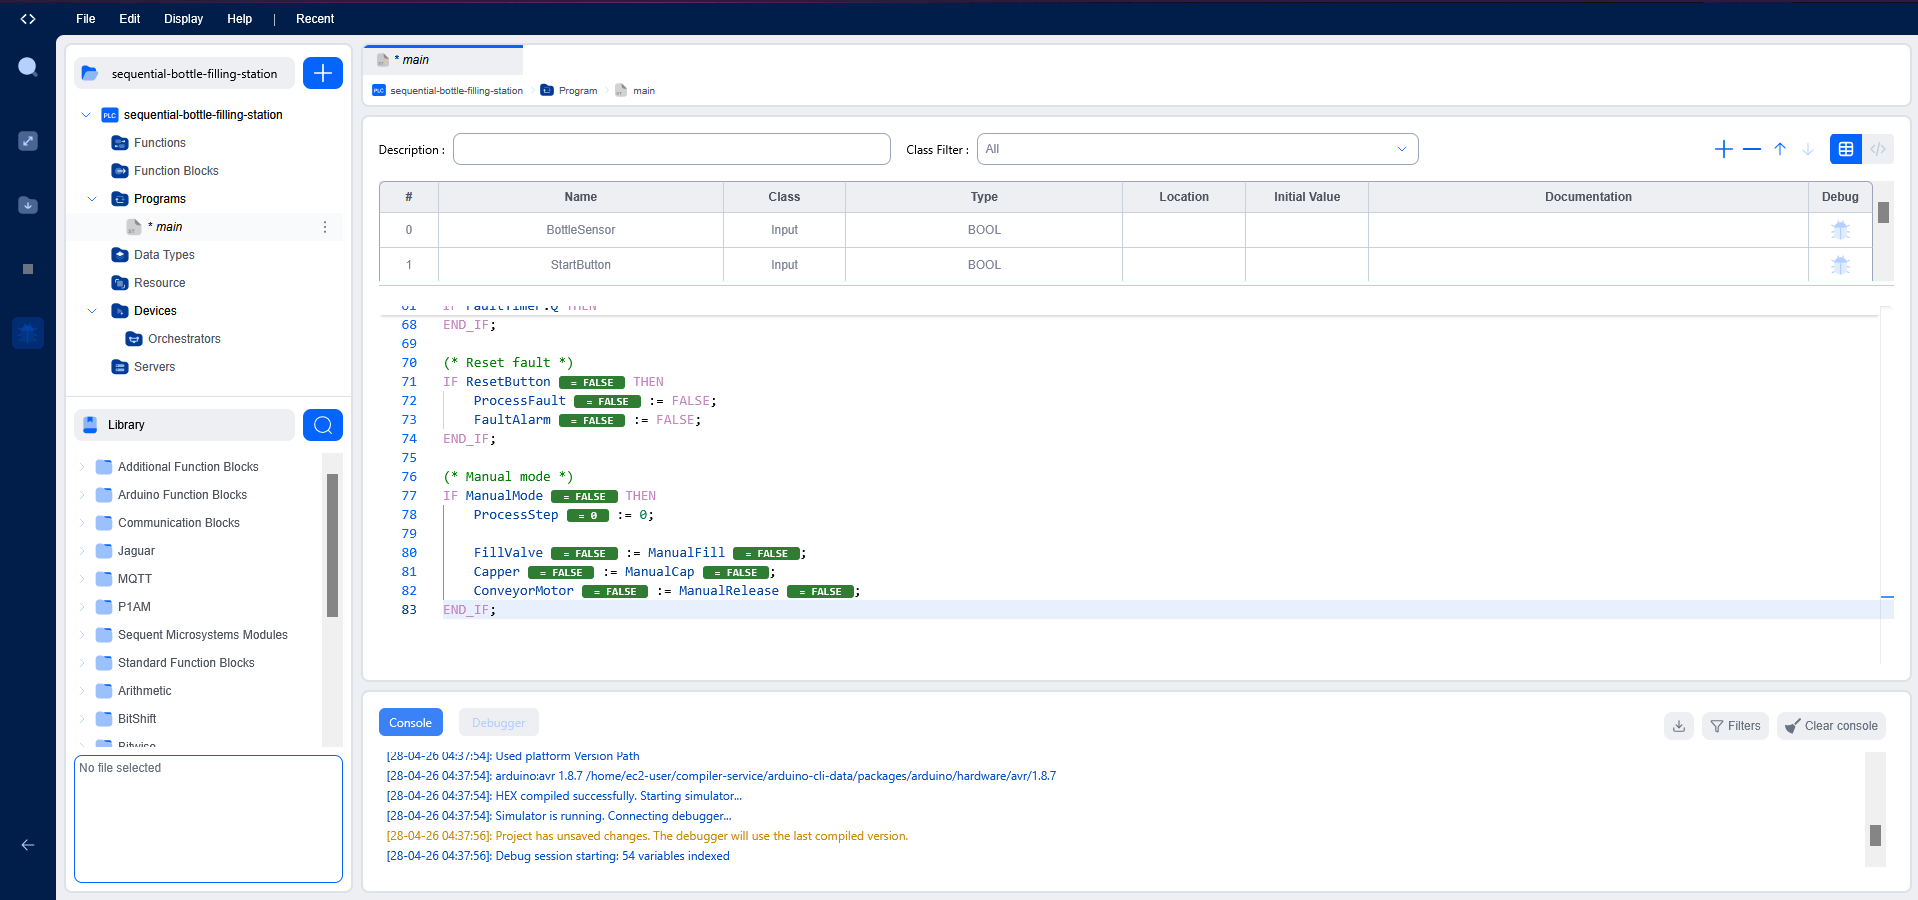Click the Orchestrators icon in project tree
Image resolution: width=1918 pixels, height=900 pixels.
134,339
